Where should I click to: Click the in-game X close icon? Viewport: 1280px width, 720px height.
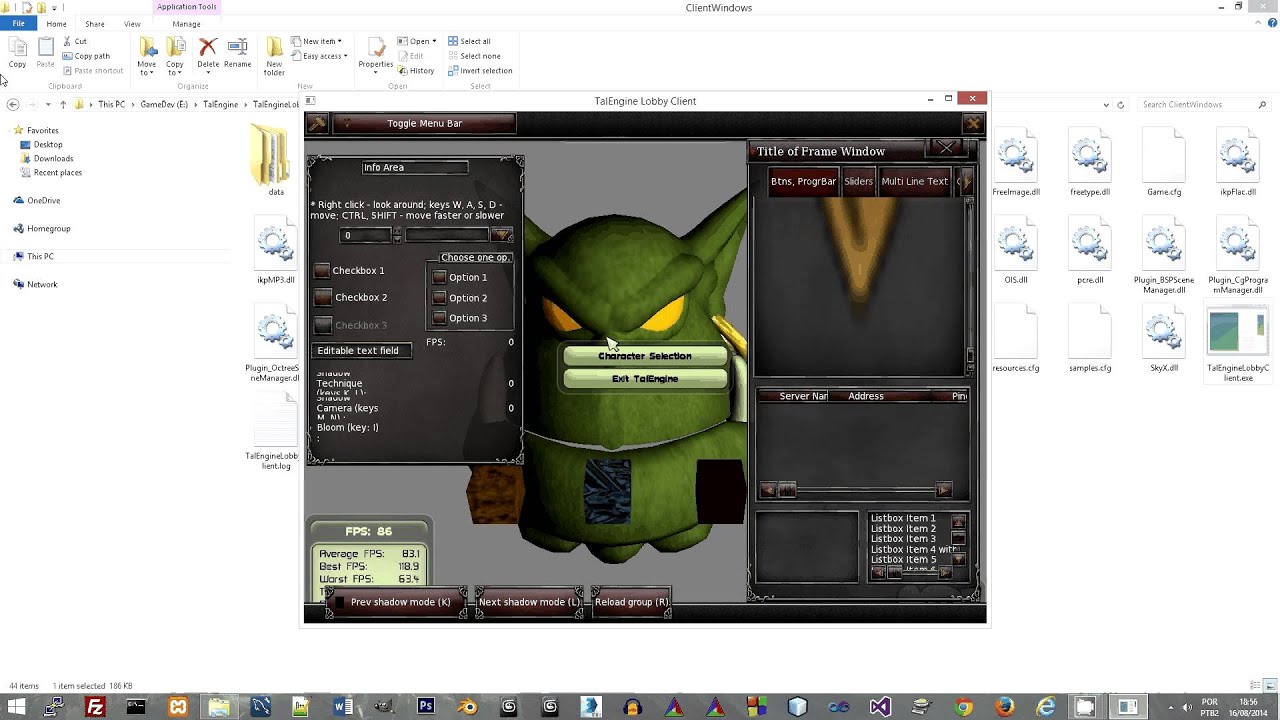[973, 123]
